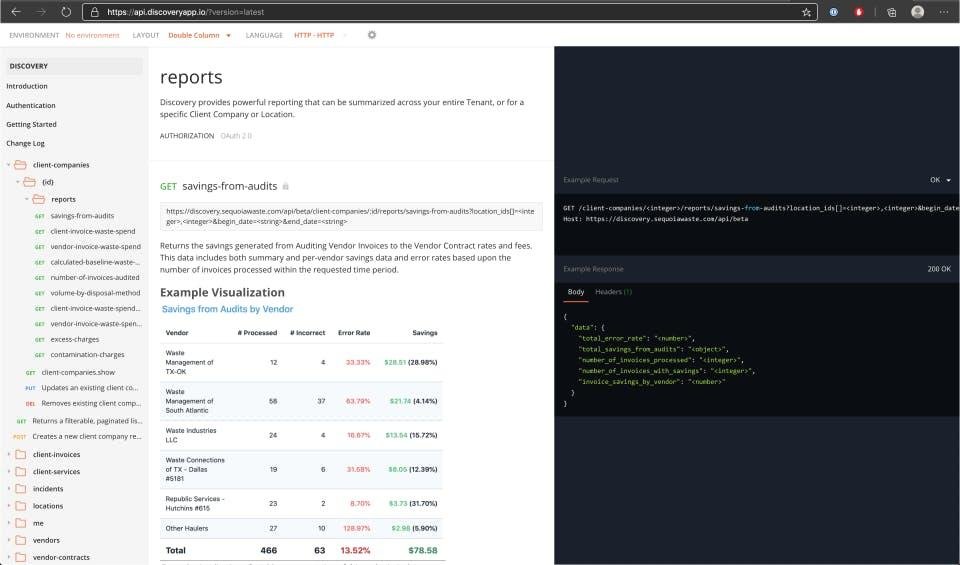
Task: Click the browser address bar URL
Action: point(186,12)
